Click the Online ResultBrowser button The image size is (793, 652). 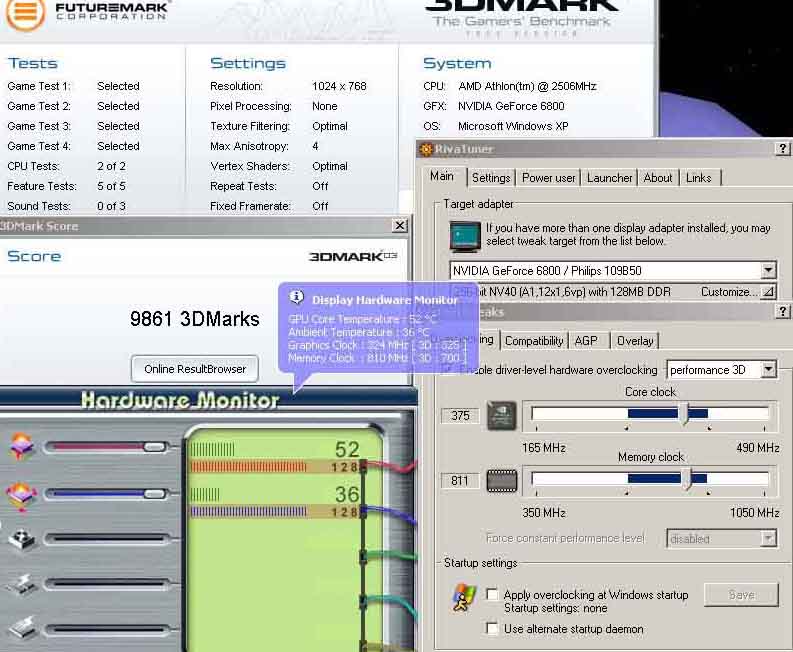click(195, 369)
